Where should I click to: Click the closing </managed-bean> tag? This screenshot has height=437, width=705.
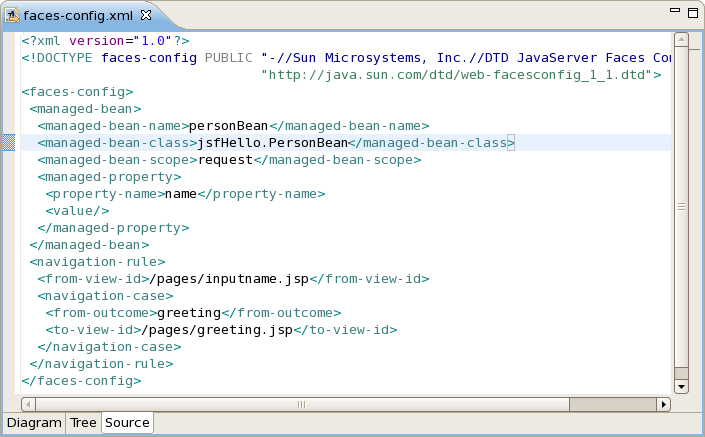tap(89, 245)
